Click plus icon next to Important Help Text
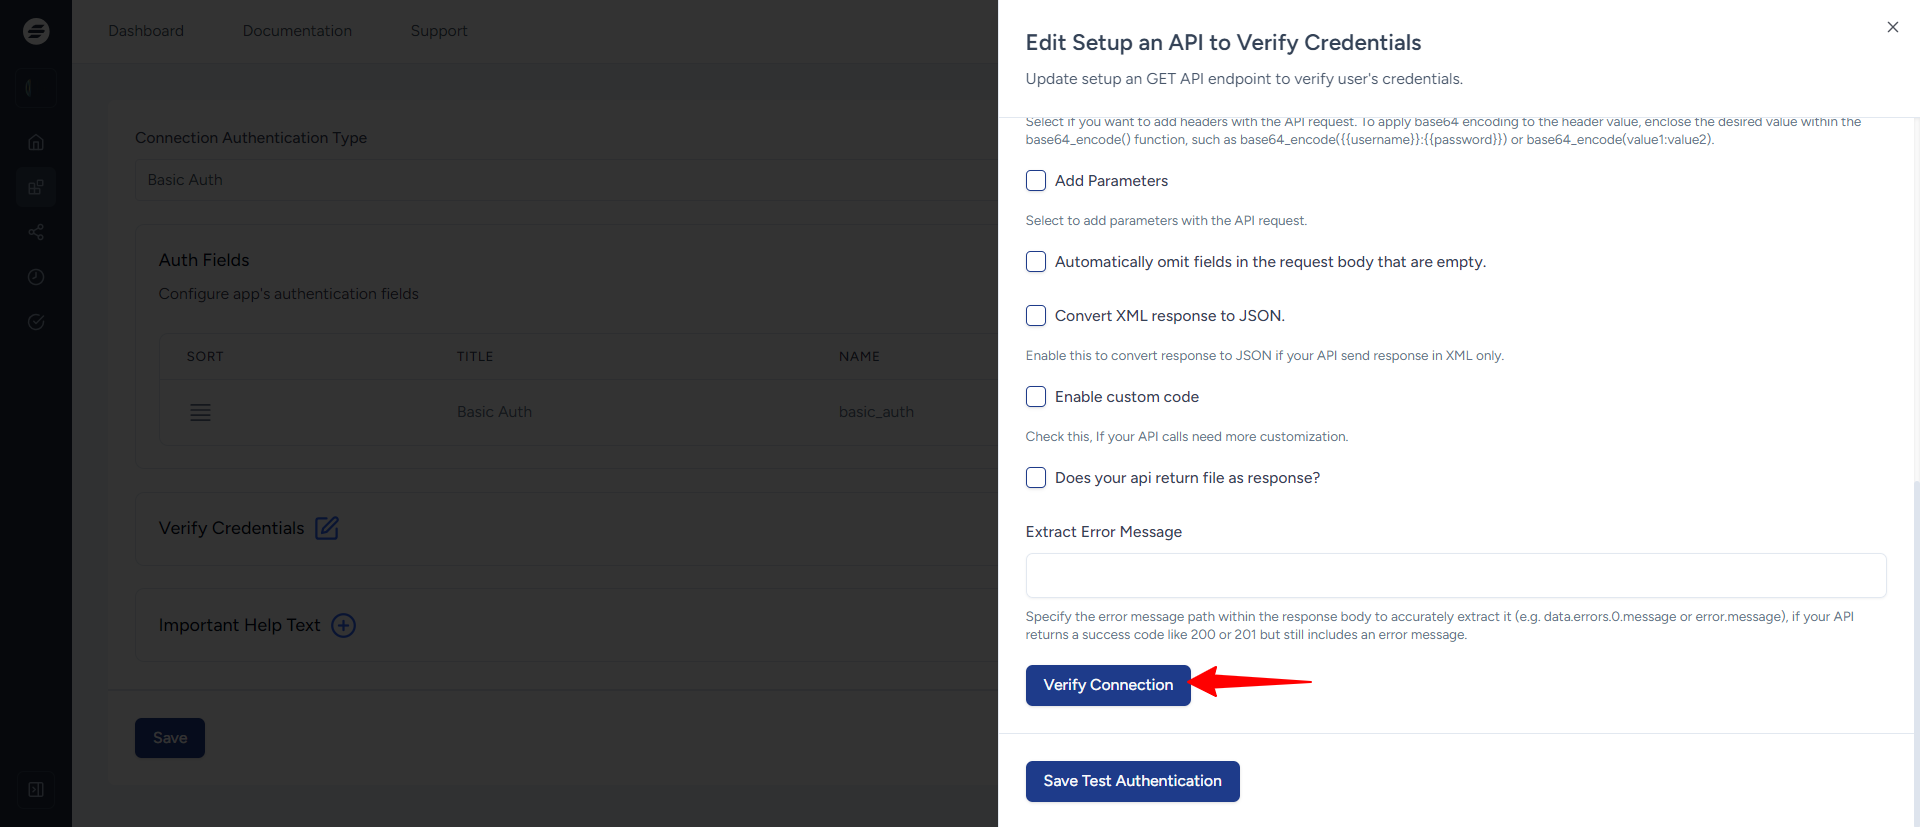Image resolution: width=1920 pixels, height=827 pixels. pos(343,625)
